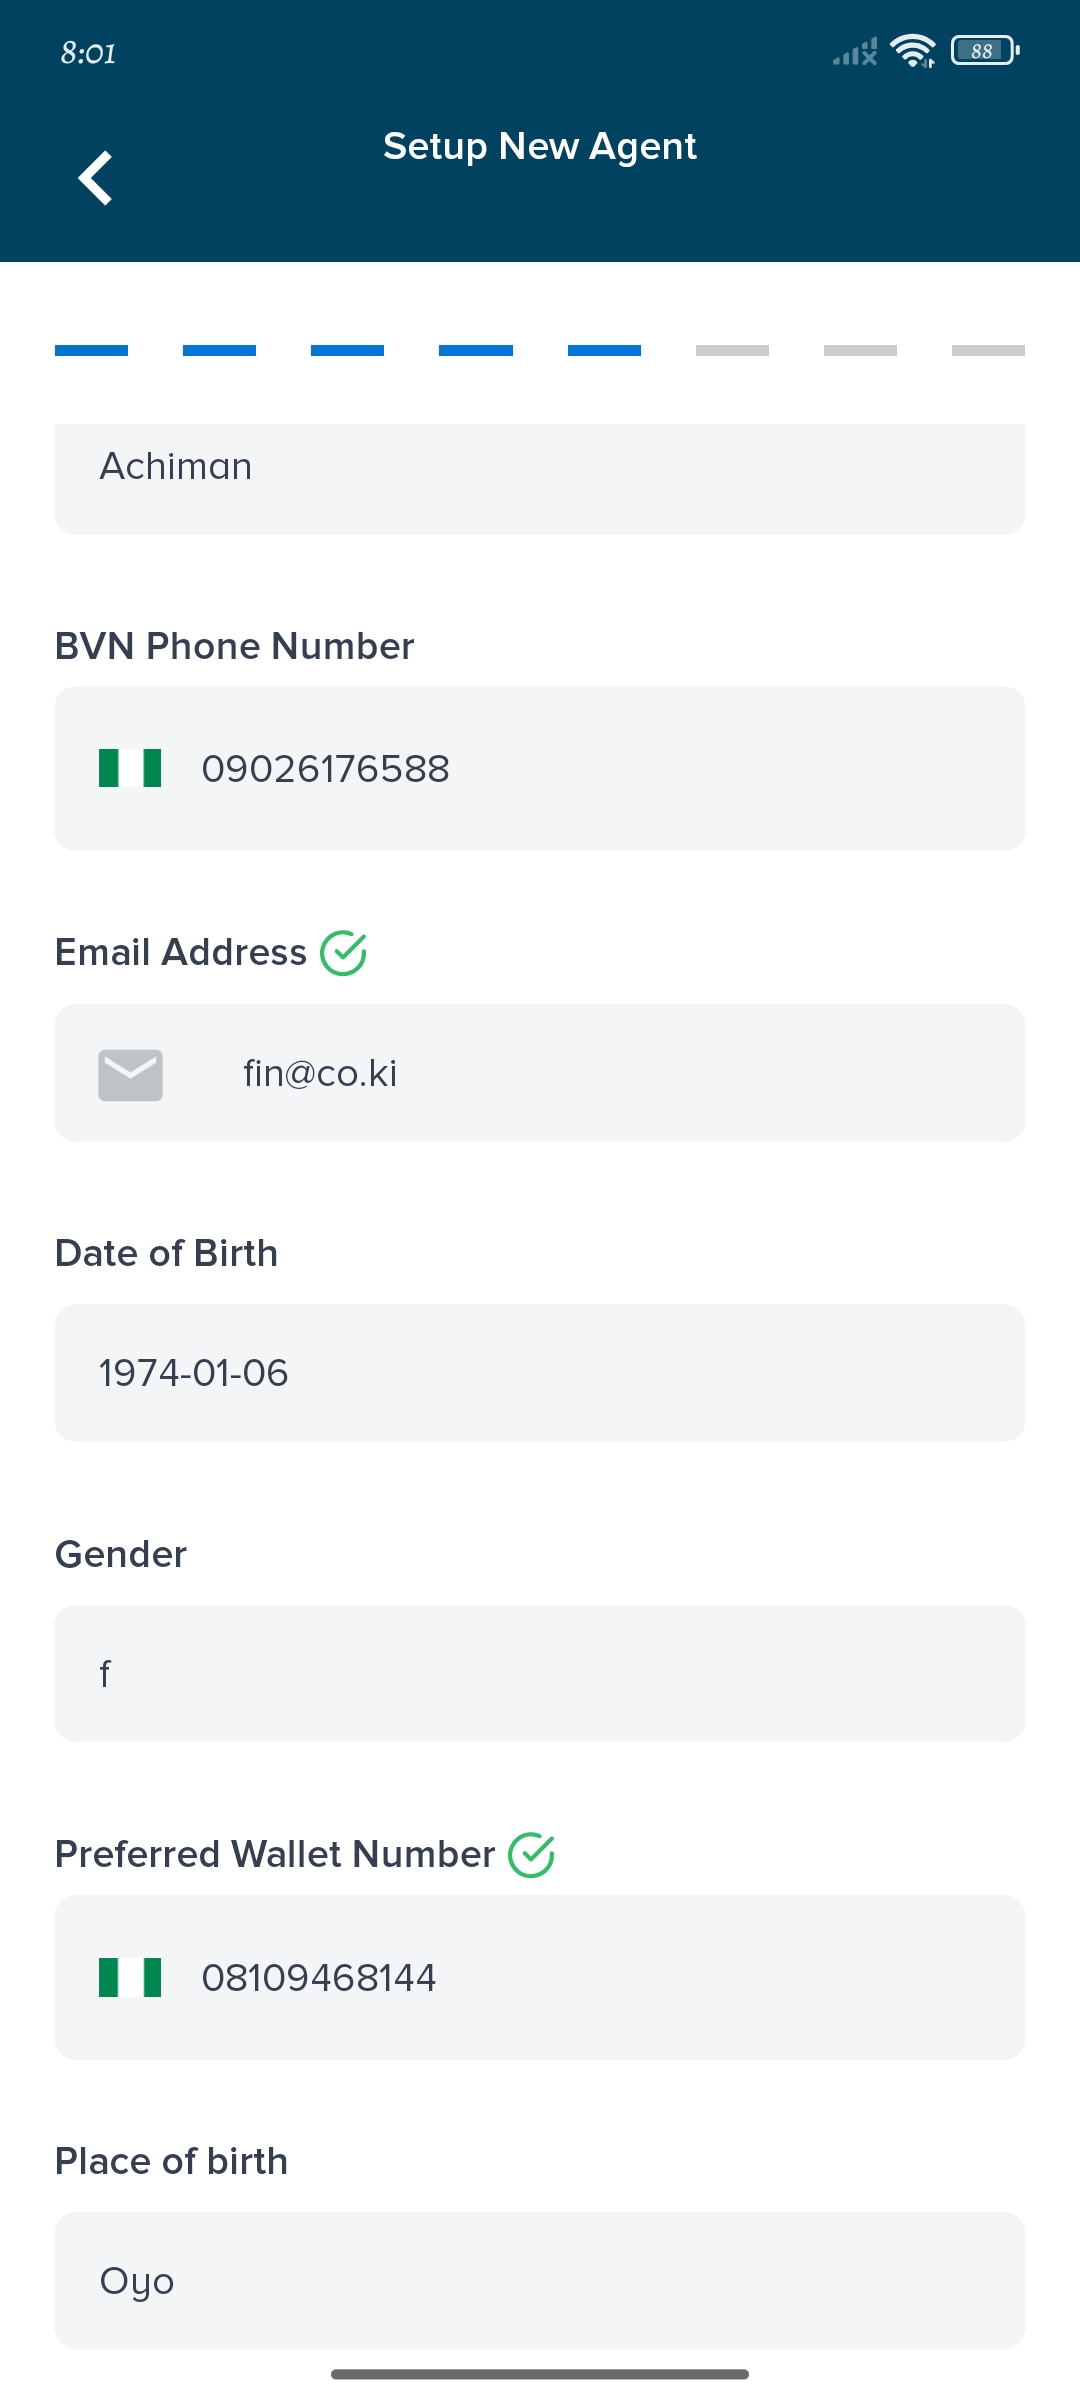Tap the bottom home gesture bar
The image size is (1080, 2400).
pyautogui.click(x=540, y=2374)
